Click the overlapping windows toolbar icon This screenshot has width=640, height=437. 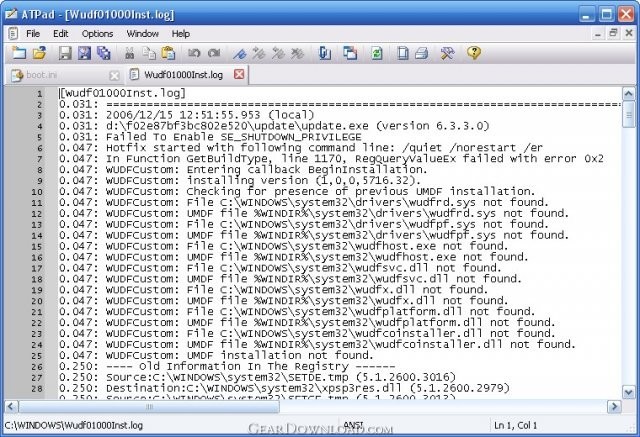coord(350,53)
